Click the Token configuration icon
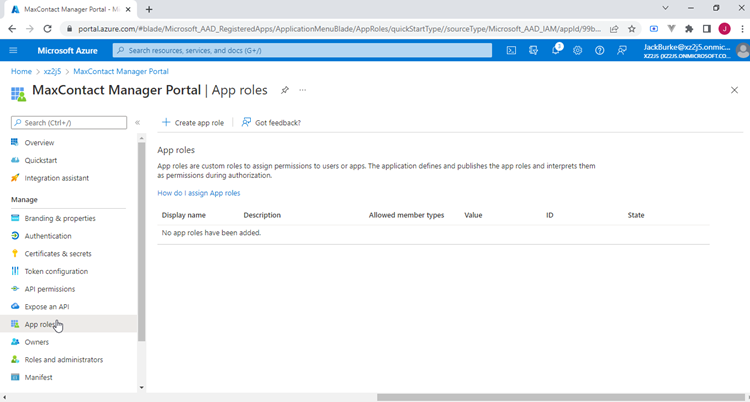The image size is (750, 402). click(x=15, y=271)
